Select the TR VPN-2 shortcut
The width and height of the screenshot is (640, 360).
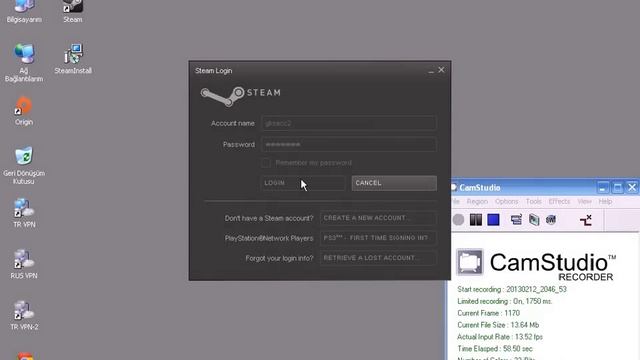[x=24, y=316]
